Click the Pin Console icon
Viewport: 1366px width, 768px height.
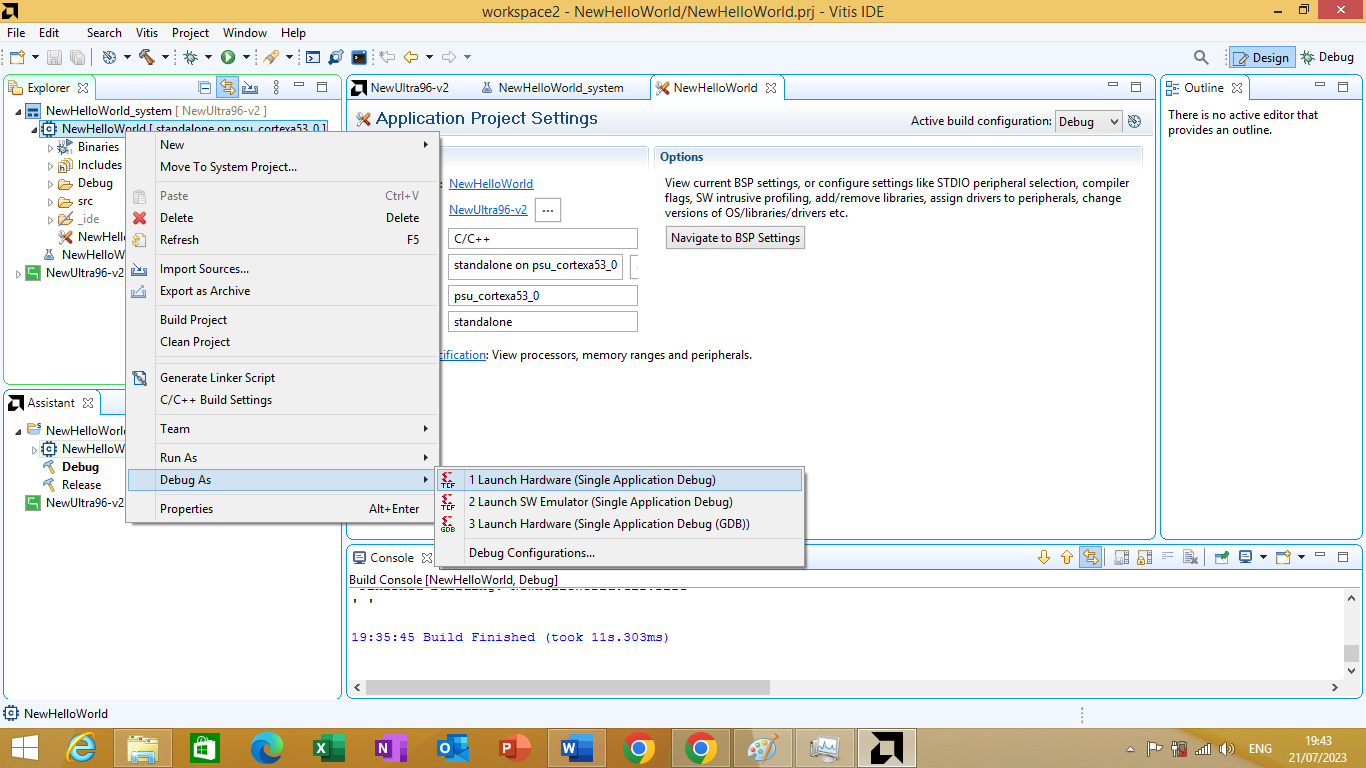pos(1221,557)
